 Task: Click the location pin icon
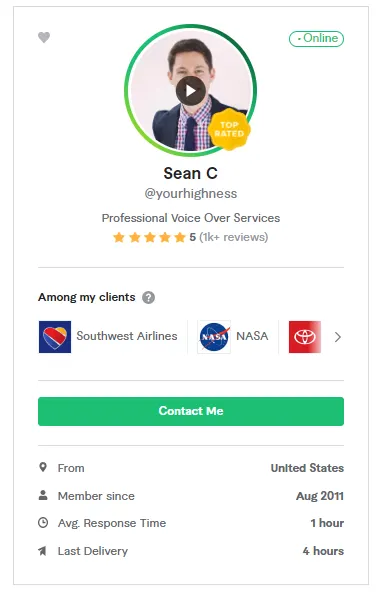point(43,467)
